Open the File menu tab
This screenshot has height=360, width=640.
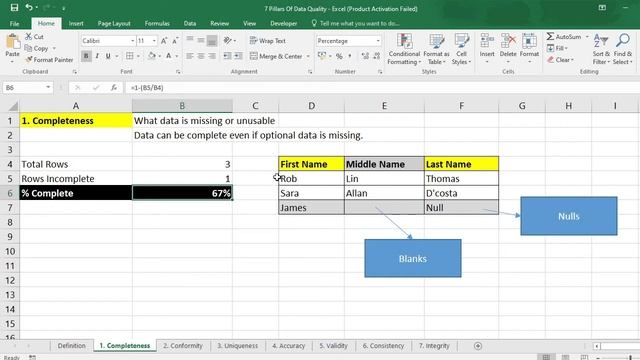(14, 24)
